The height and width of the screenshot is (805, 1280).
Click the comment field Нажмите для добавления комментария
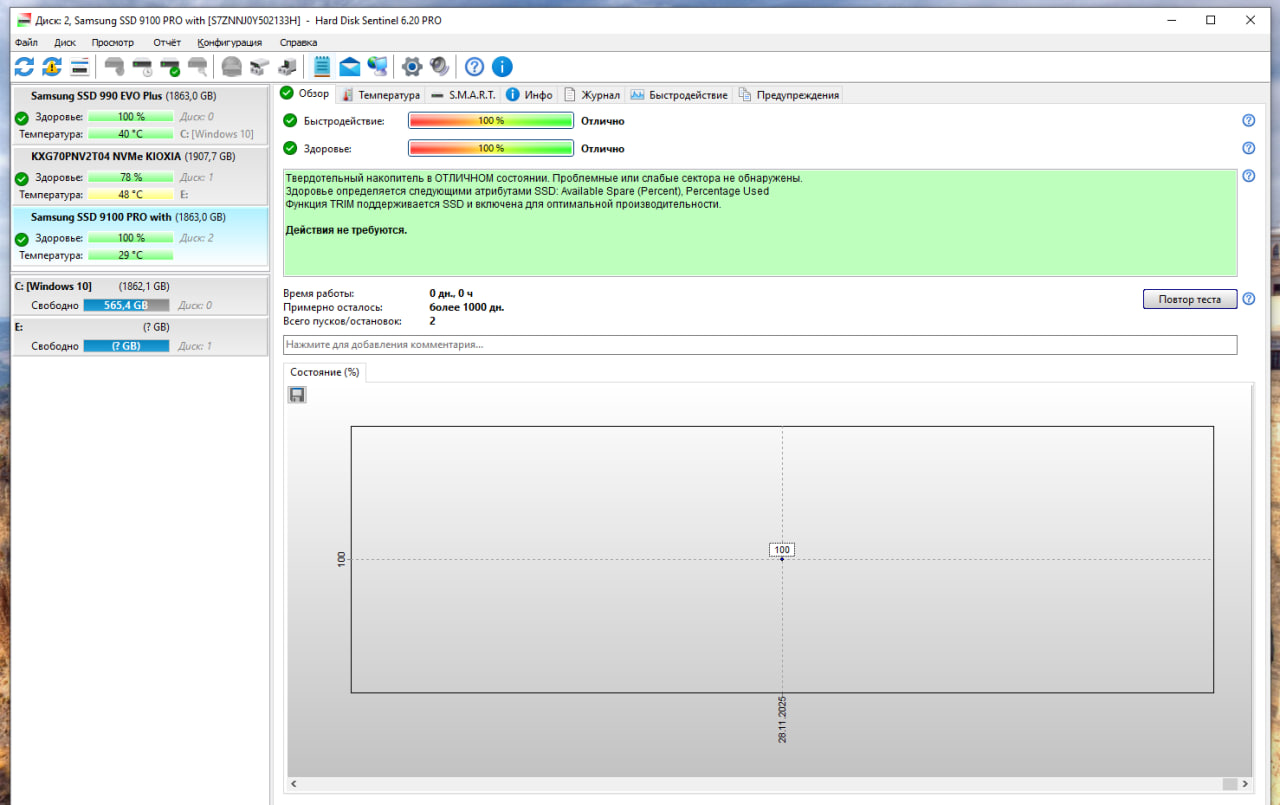(x=760, y=344)
